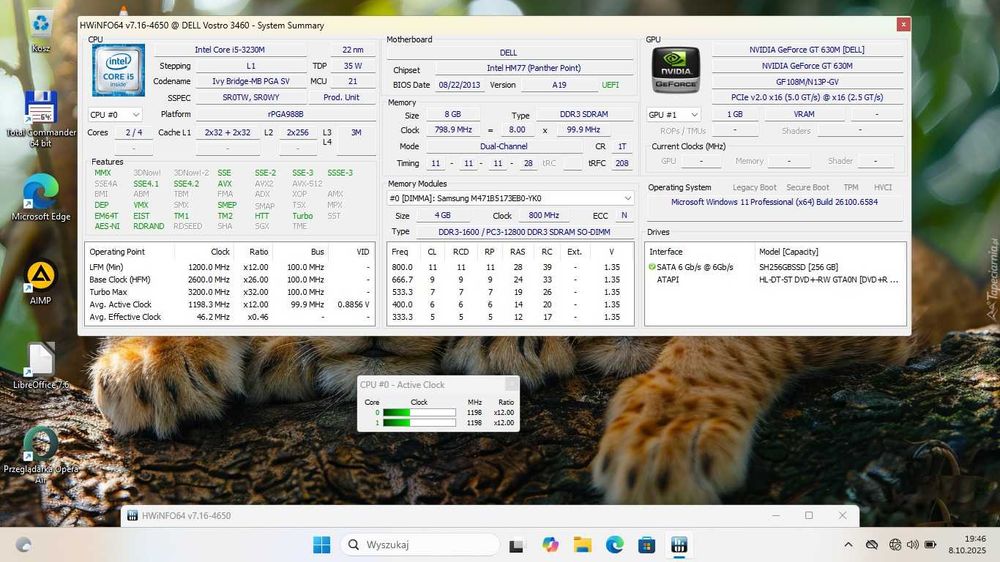Open the Windows Start menu
The image size is (1000, 562).
[322, 545]
